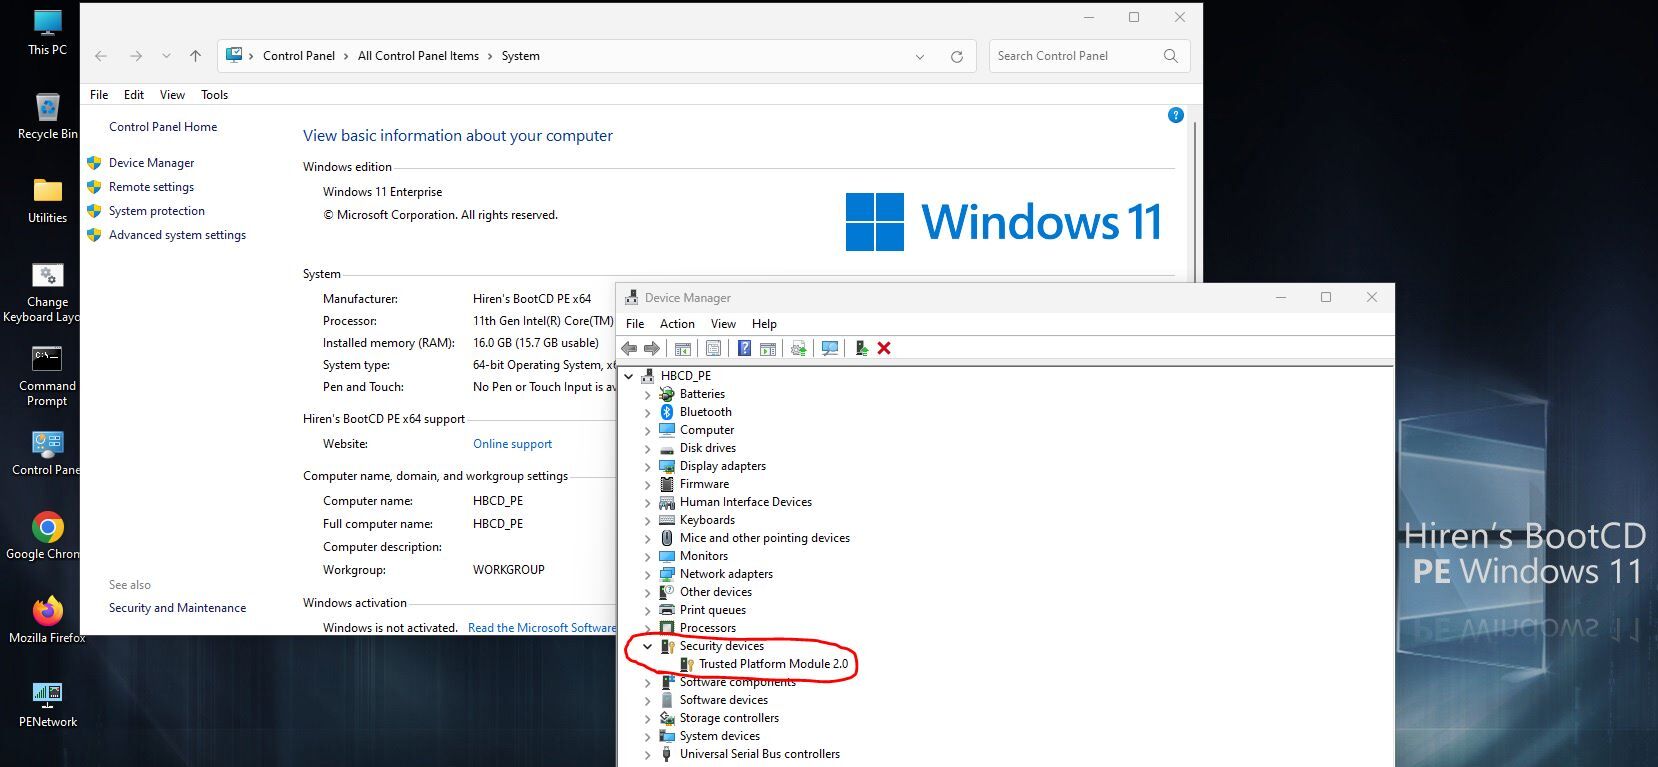Open Device Manager link in Control Panel sidebar

point(151,163)
